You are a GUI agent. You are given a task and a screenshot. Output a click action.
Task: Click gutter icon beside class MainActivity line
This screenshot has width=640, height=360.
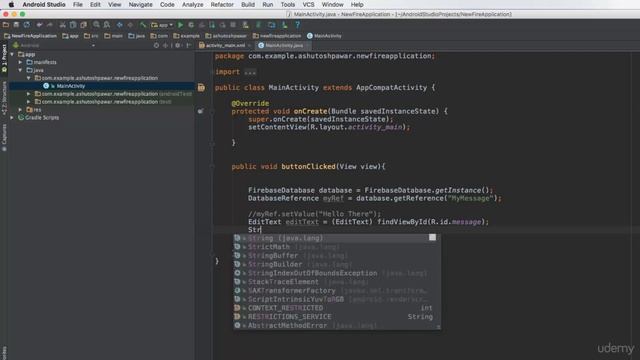(201, 87)
